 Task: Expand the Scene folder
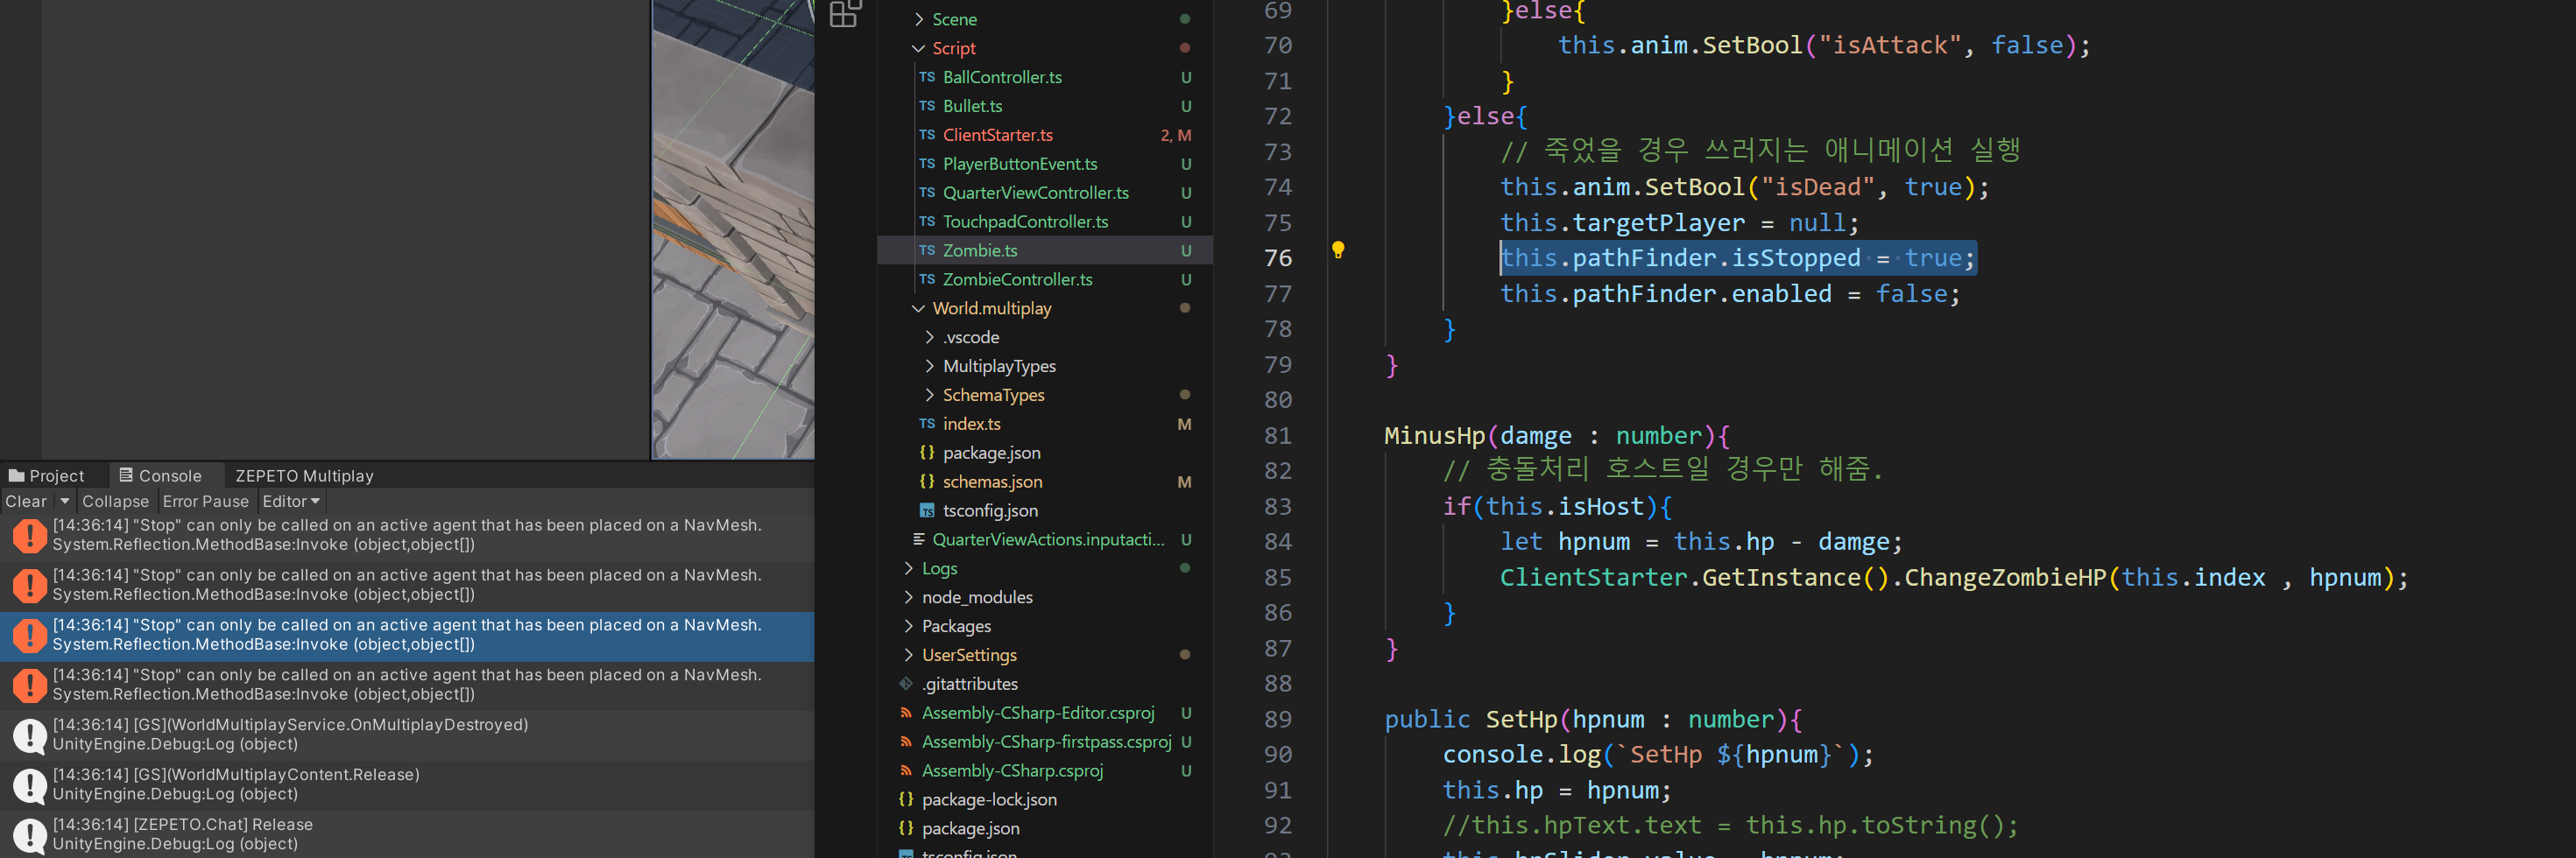(918, 20)
